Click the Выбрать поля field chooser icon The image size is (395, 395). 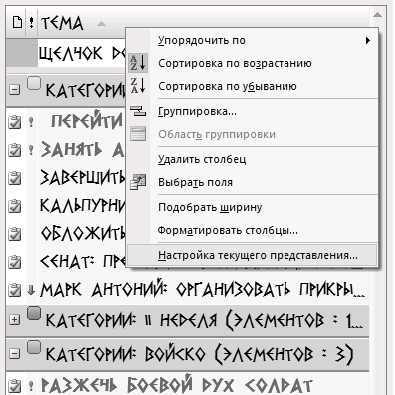pyautogui.click(x=138, y=182)
